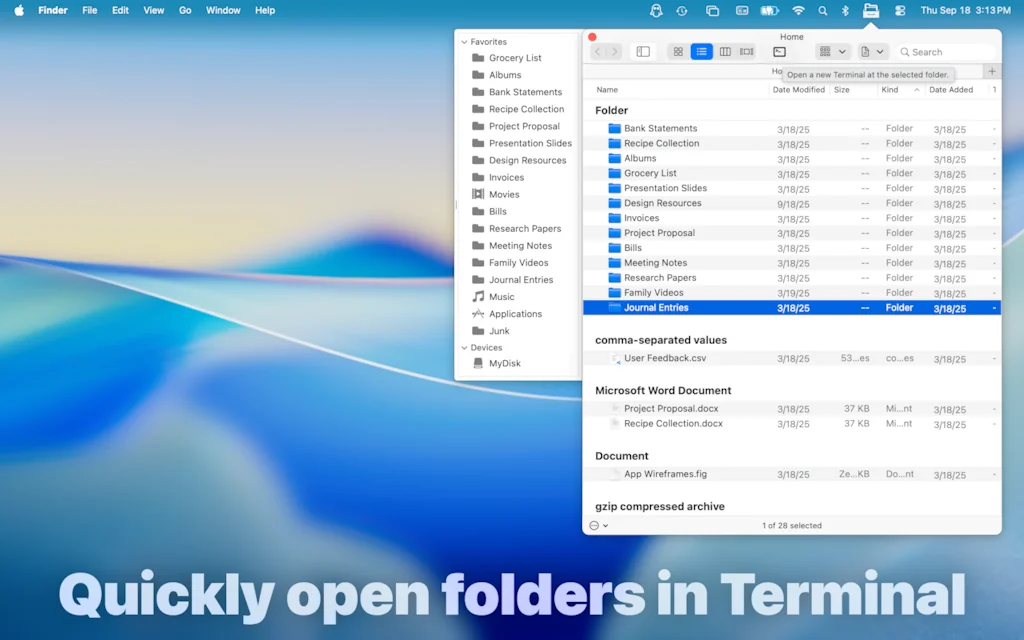The height and width of the screenshot is (640, 1024).
Task: Open a new tab with the plus button
Action: coord(991,71)
